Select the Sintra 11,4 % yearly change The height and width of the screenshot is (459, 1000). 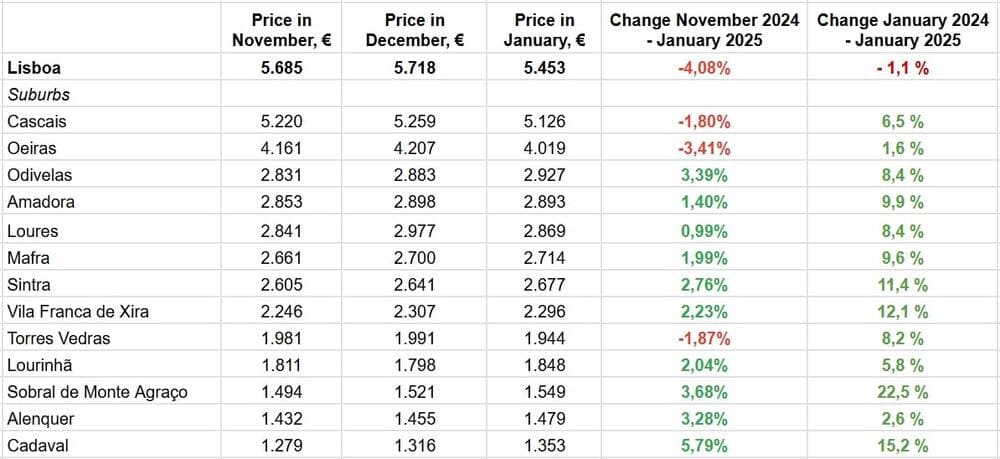(902, 284)
